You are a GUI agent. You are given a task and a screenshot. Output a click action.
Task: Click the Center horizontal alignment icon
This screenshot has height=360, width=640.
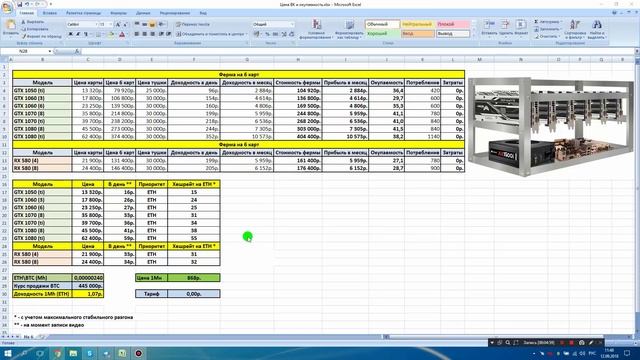point(144,34)
